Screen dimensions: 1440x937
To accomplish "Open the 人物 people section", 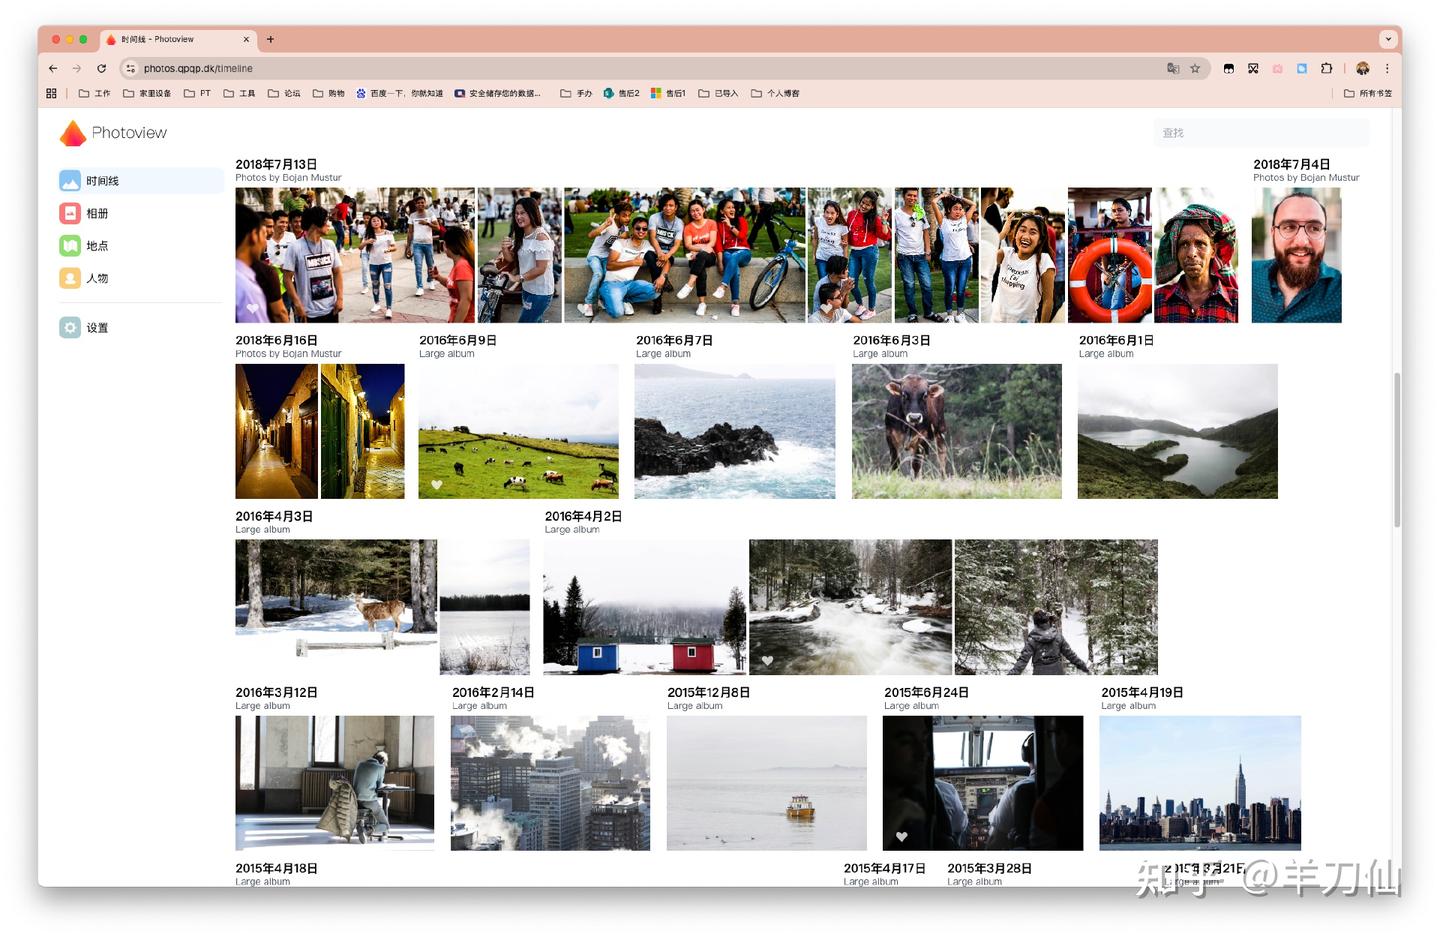I will [97, 278].
